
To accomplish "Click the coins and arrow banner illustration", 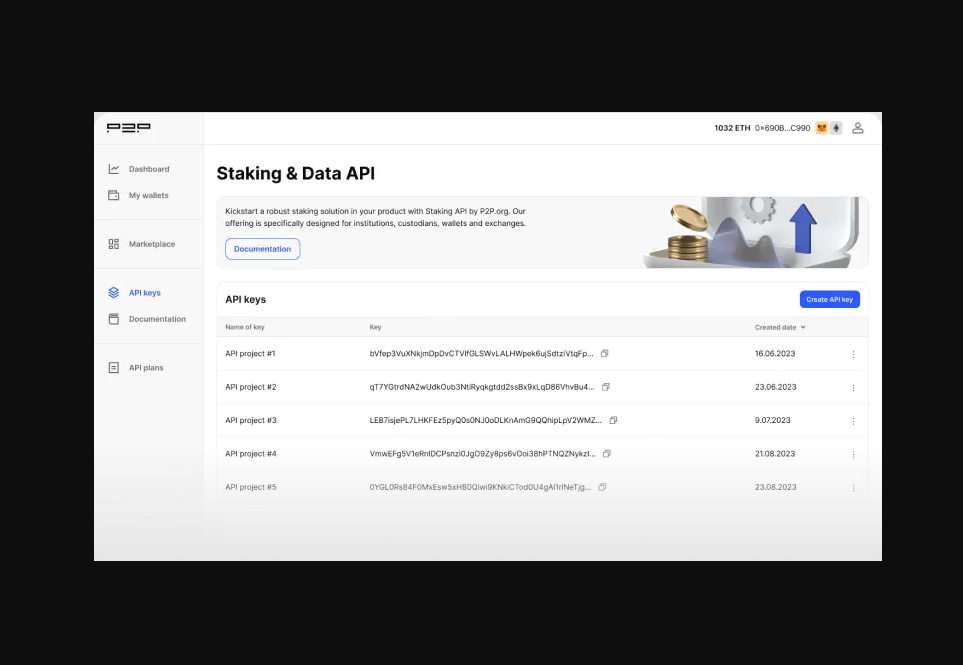I will click(x=752, y=233).
